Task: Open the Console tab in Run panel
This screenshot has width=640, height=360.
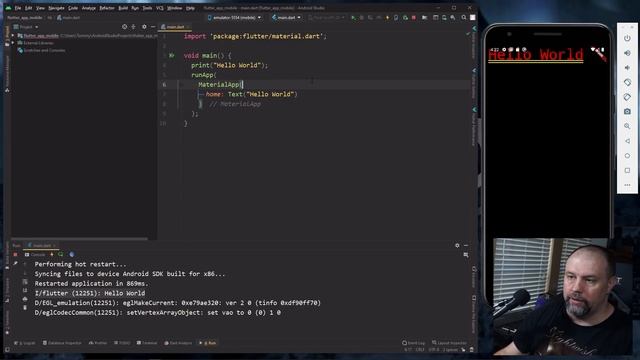Action: click(35, 255)
